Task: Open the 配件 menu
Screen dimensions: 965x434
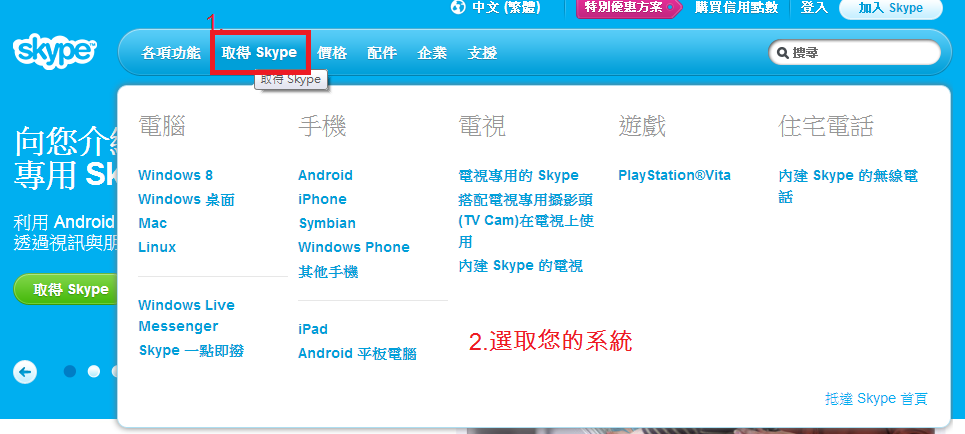Action: point(382,53)
